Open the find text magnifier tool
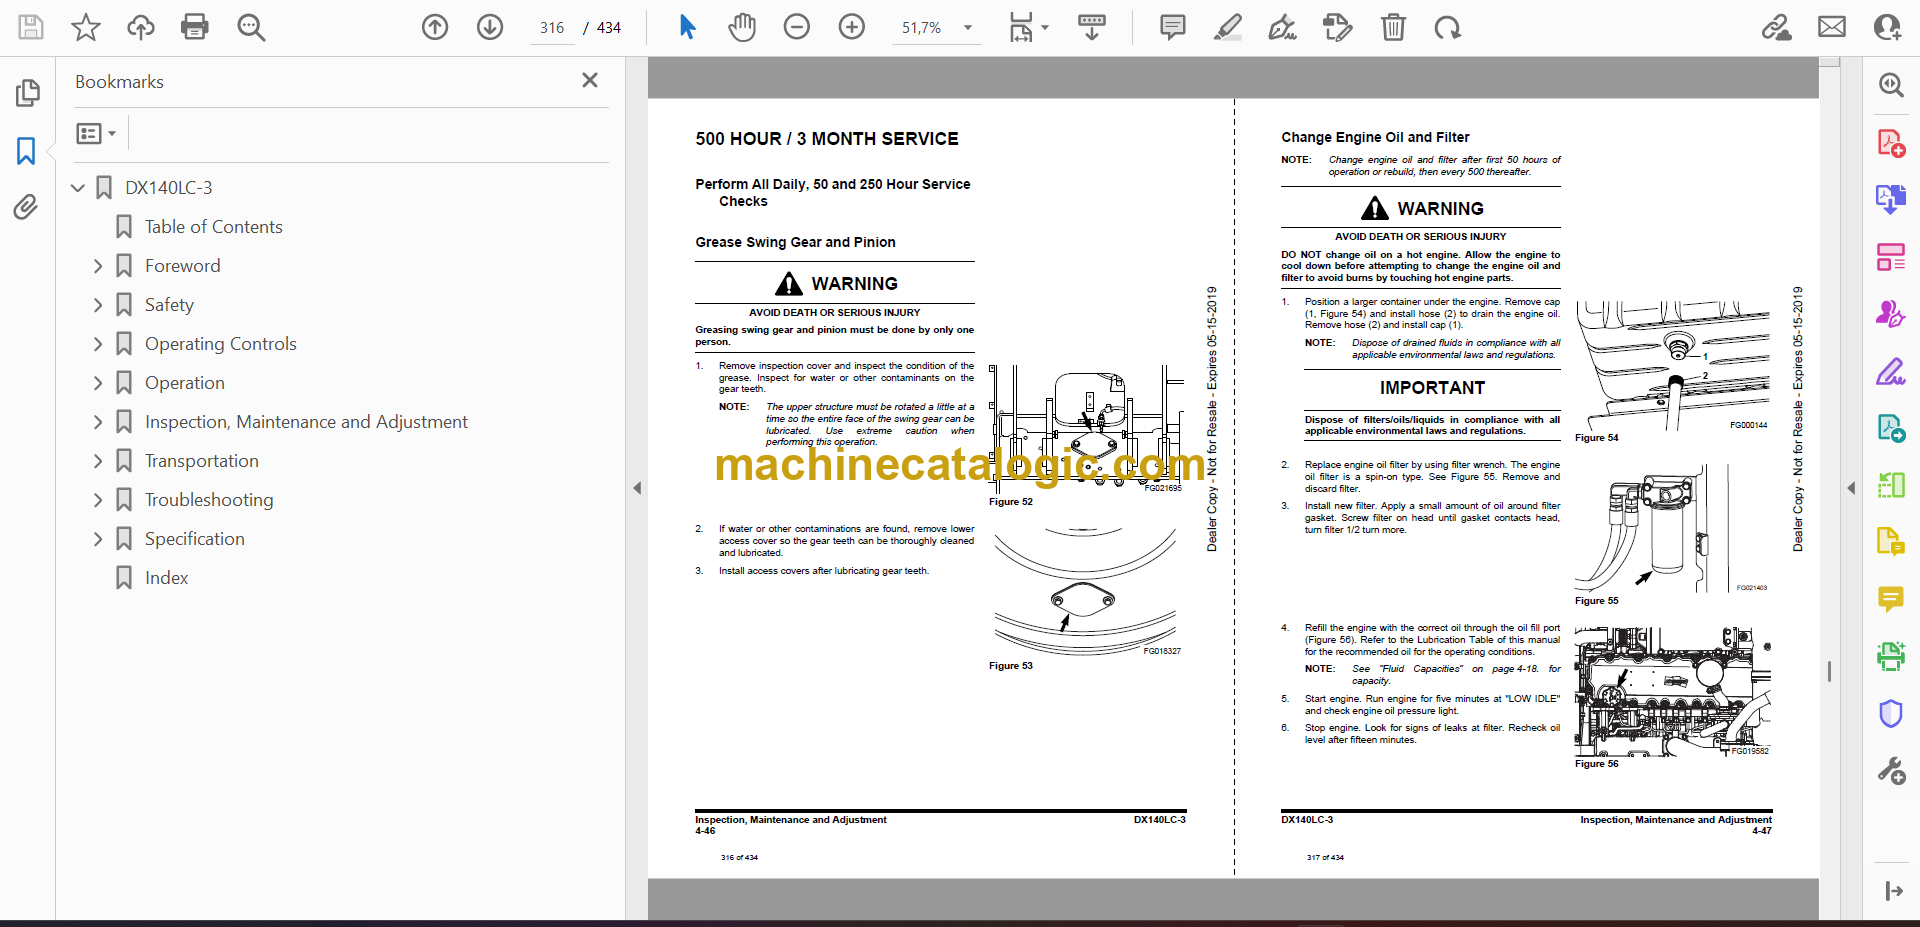 tap(251, 27)
